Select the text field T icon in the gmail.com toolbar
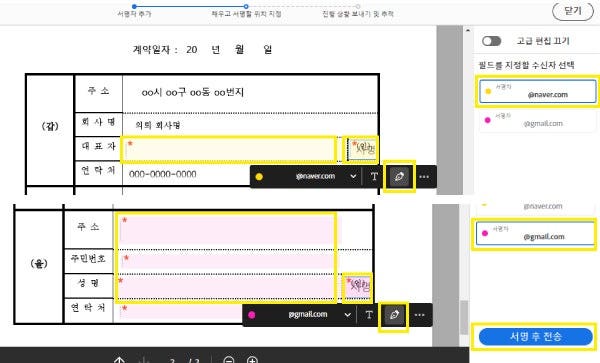Image resolution: width=600 pixels, height=363 pixels. tap(368, 315)
